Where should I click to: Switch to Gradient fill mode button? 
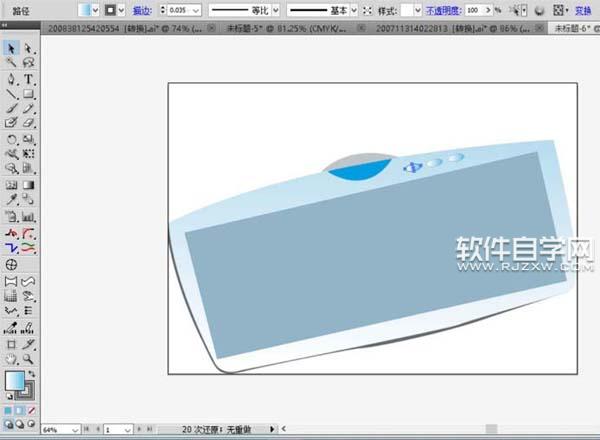[22, 410]
